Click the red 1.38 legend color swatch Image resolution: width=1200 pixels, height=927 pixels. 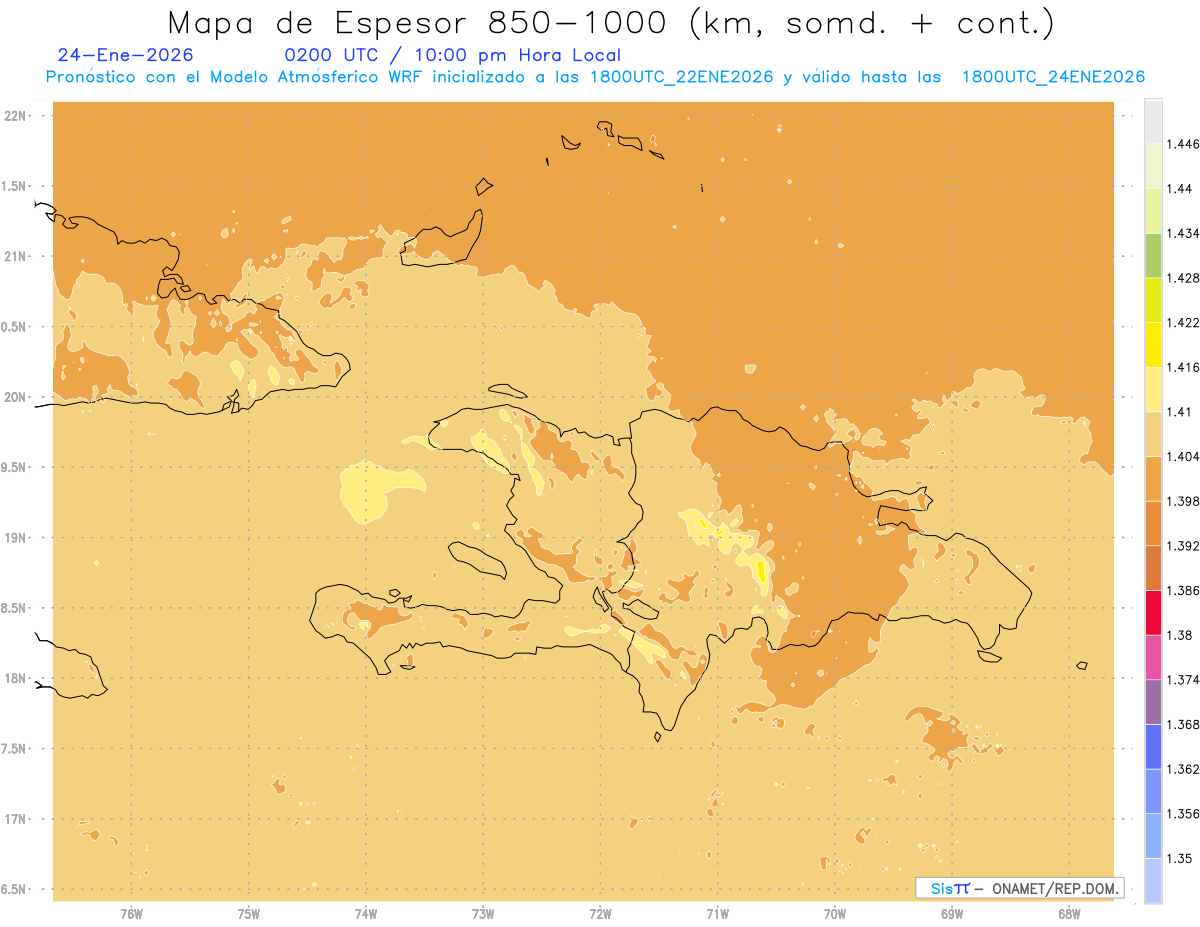tap(1153, 612)
